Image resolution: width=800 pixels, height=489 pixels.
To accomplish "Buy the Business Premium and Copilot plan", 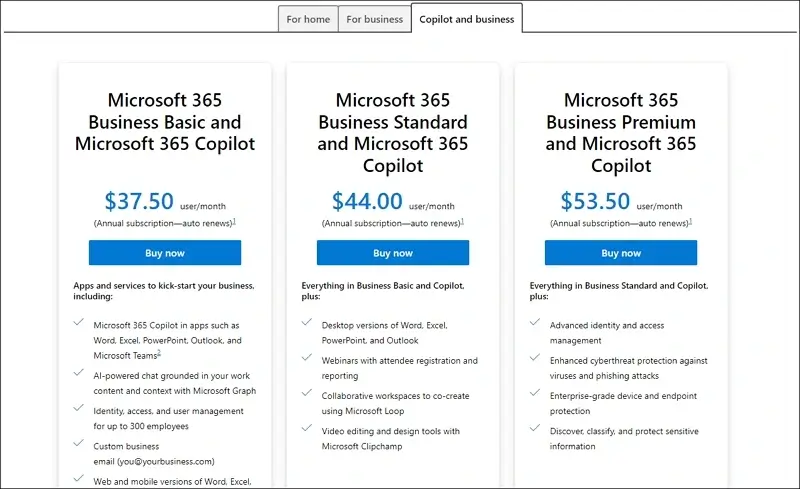I will click(621, 253).
